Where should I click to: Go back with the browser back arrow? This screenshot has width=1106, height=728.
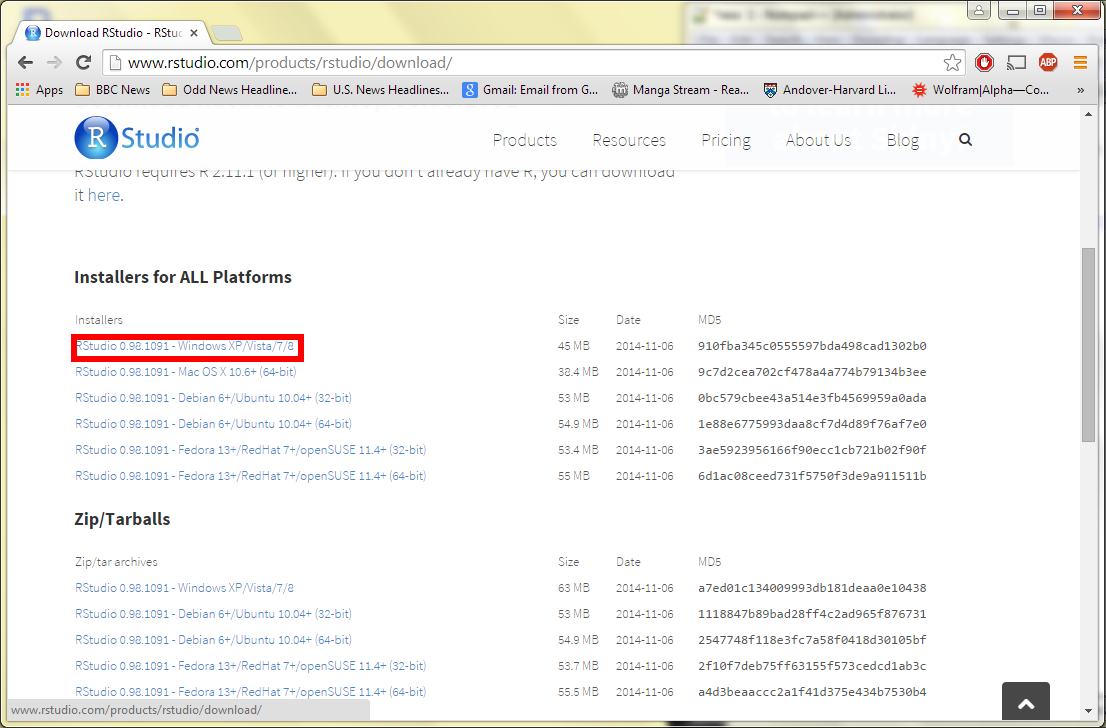coord(26,63)
